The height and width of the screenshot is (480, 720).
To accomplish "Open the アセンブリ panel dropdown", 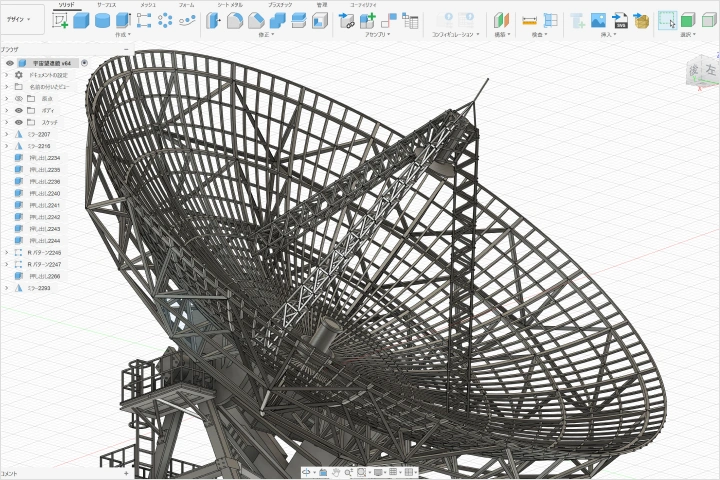I will pyautogui.click(x=378, y=34).
